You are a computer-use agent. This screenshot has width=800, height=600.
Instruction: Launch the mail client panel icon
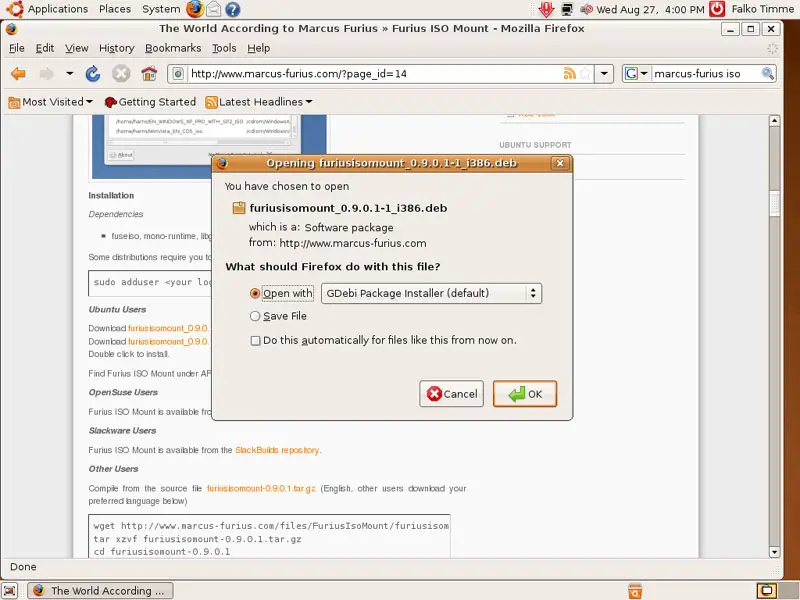click(214, 9)
